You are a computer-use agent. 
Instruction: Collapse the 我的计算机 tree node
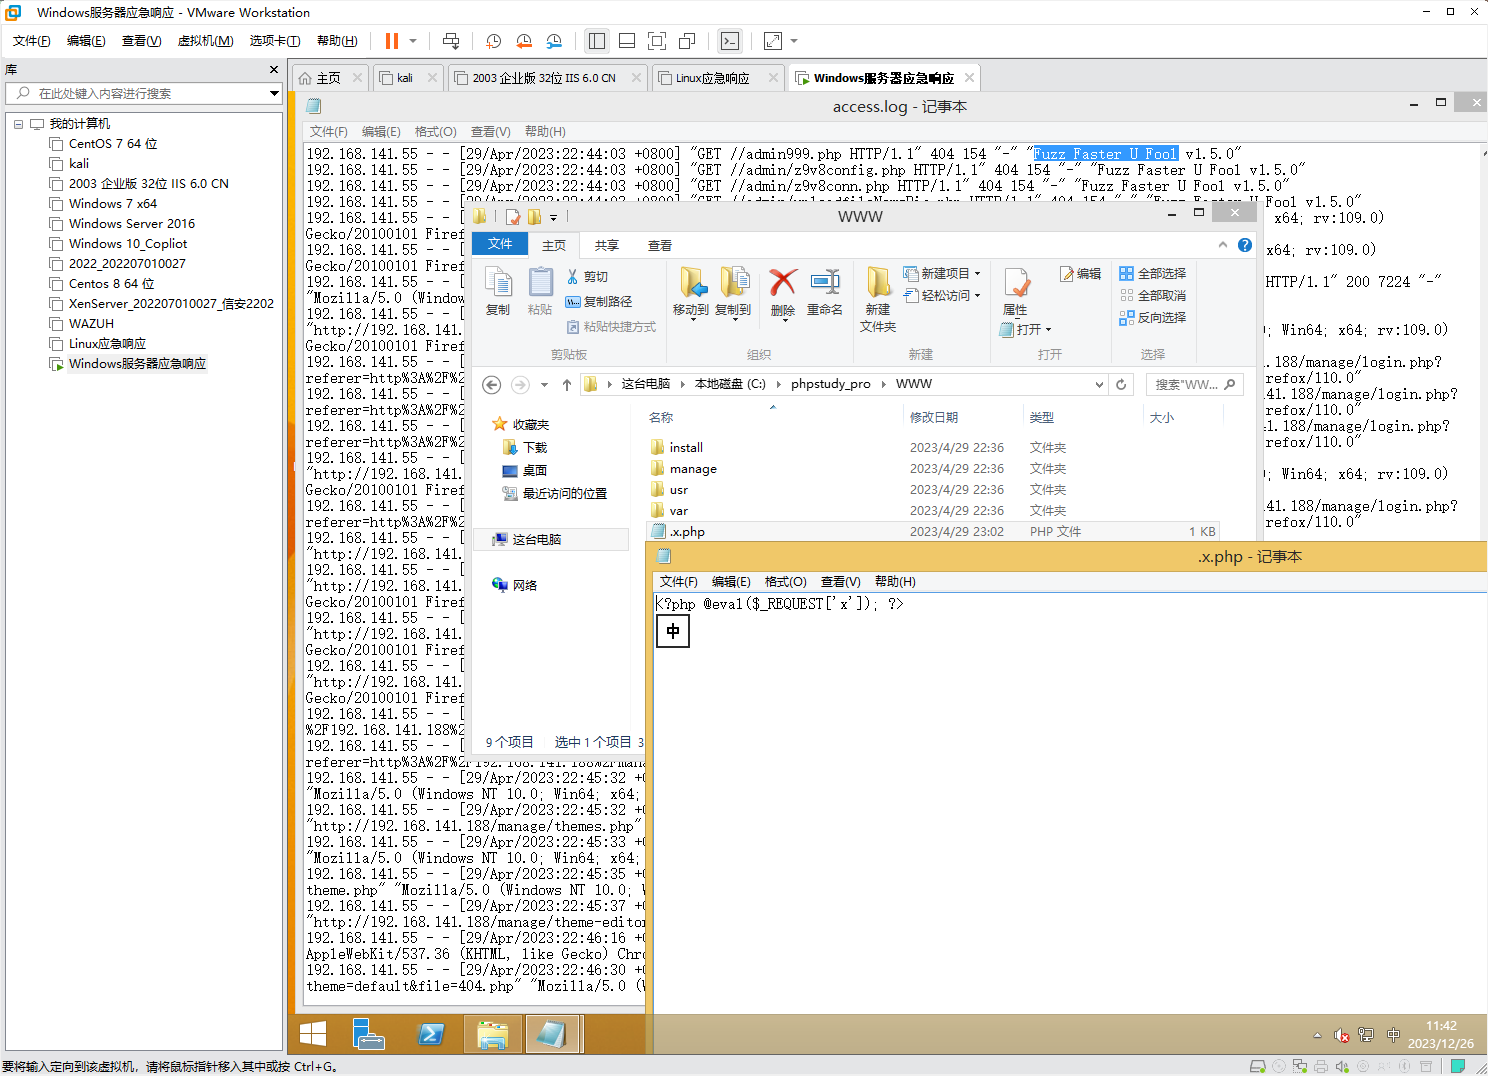point(18,124)
